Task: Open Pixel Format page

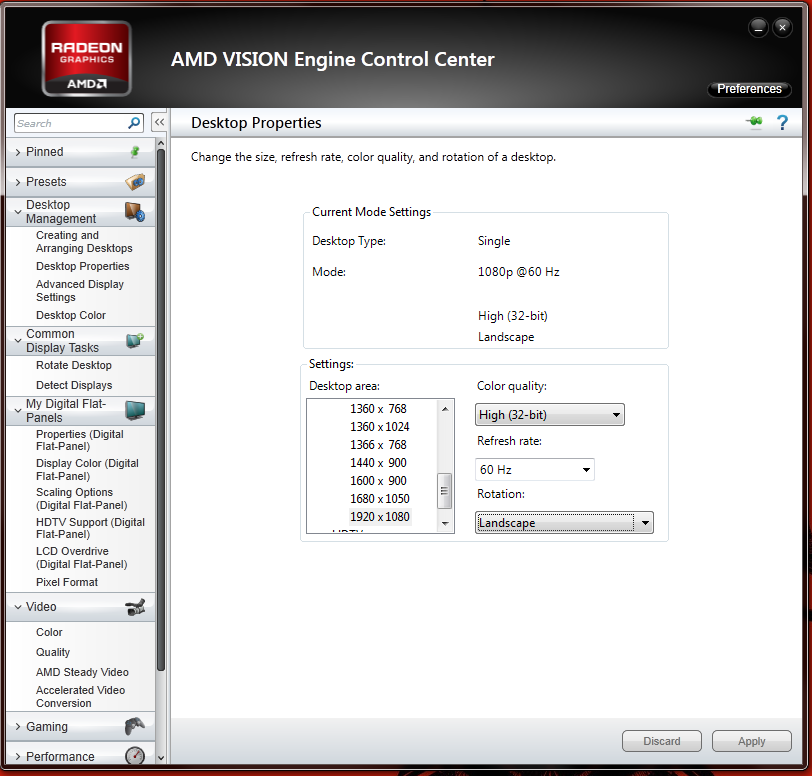Action: pos(67,582)
